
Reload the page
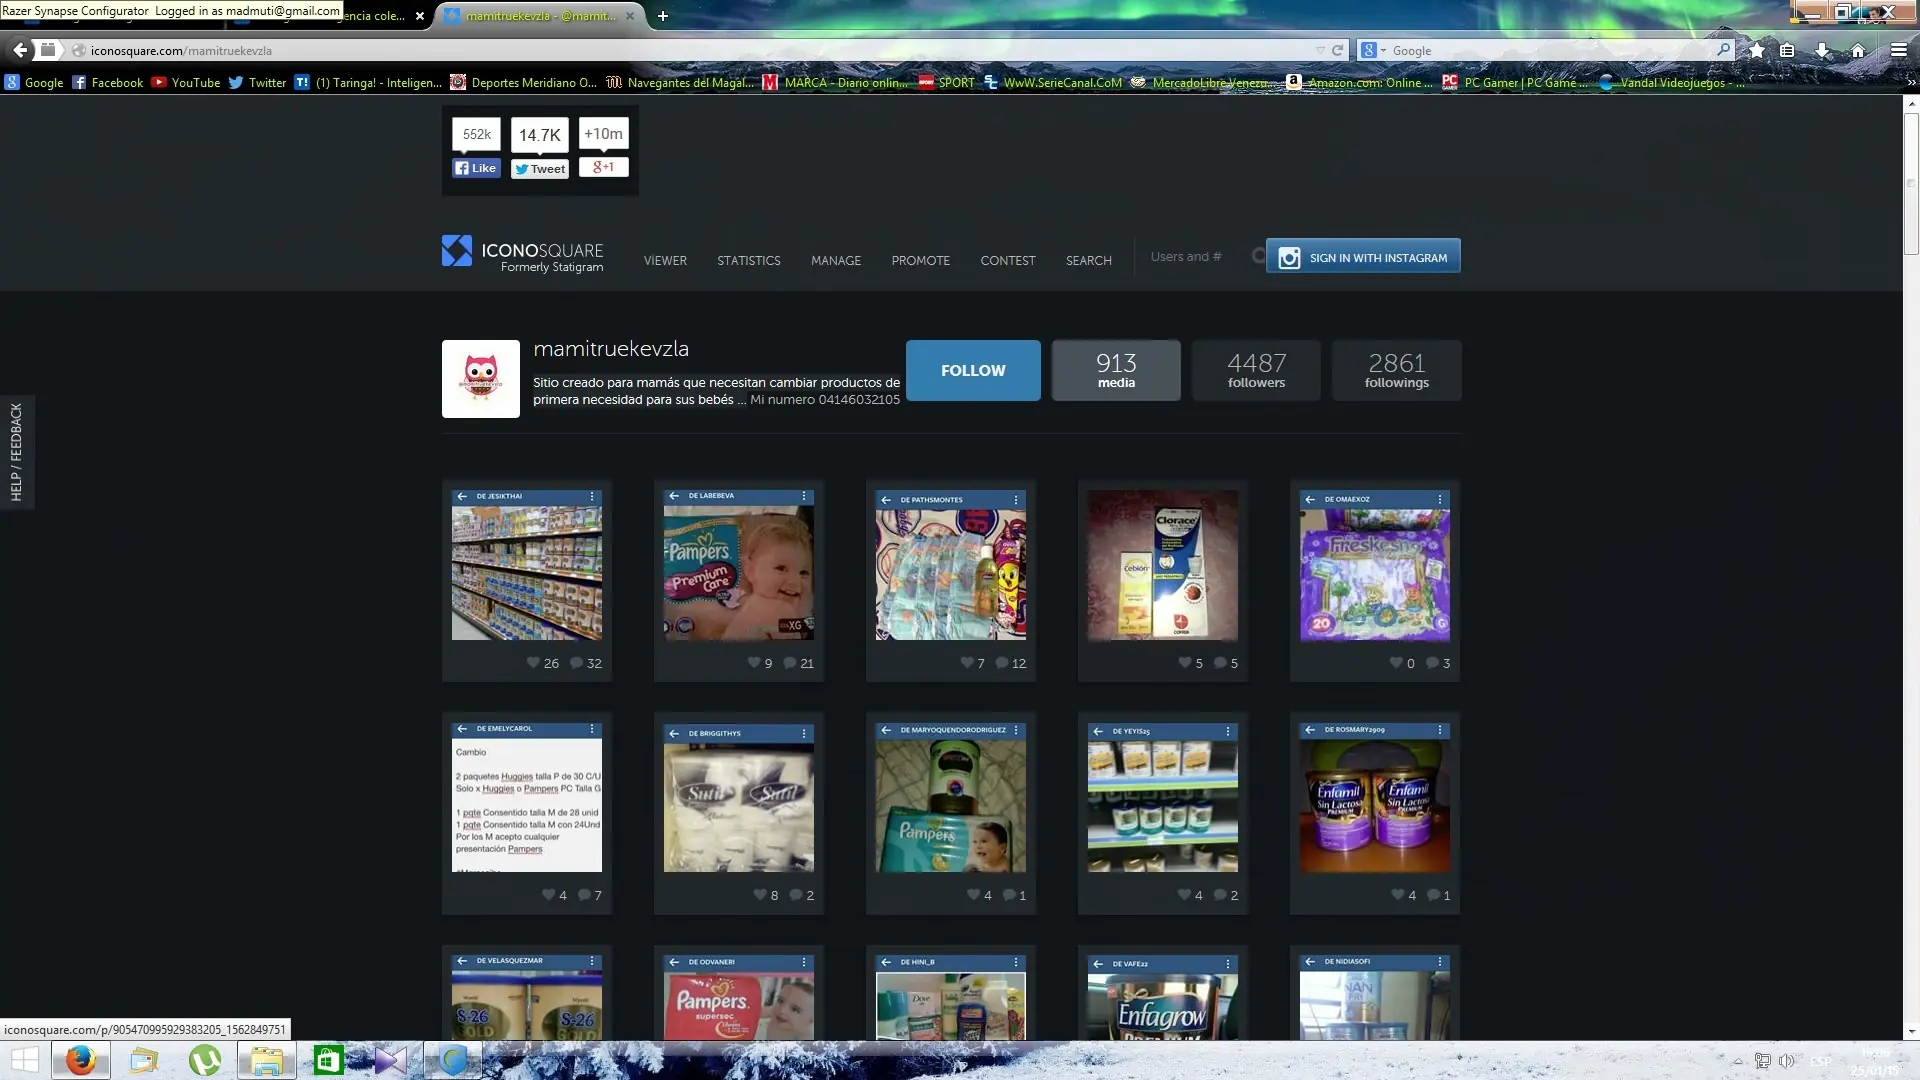pyautogui.click(x=1337, y=50)
